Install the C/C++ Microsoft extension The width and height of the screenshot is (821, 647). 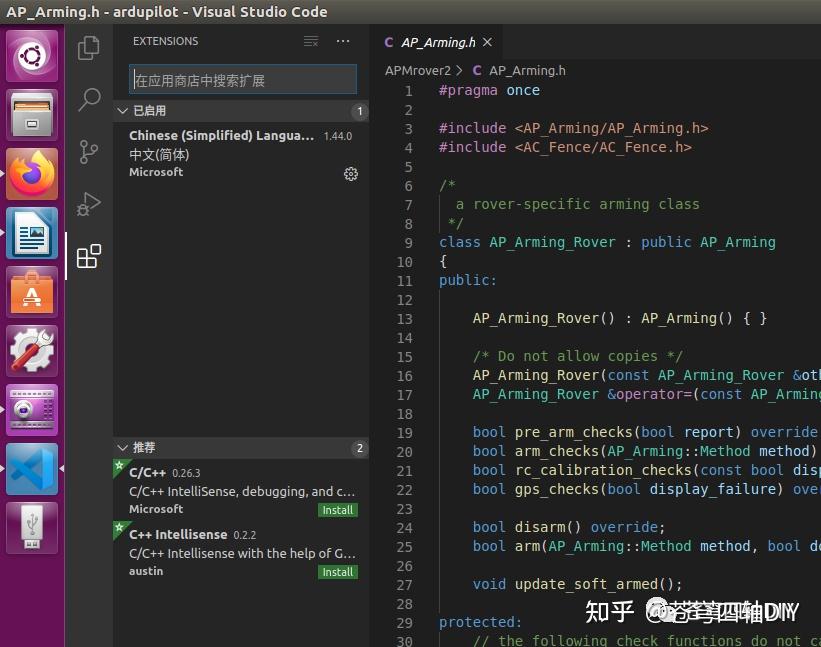point(338,510)
